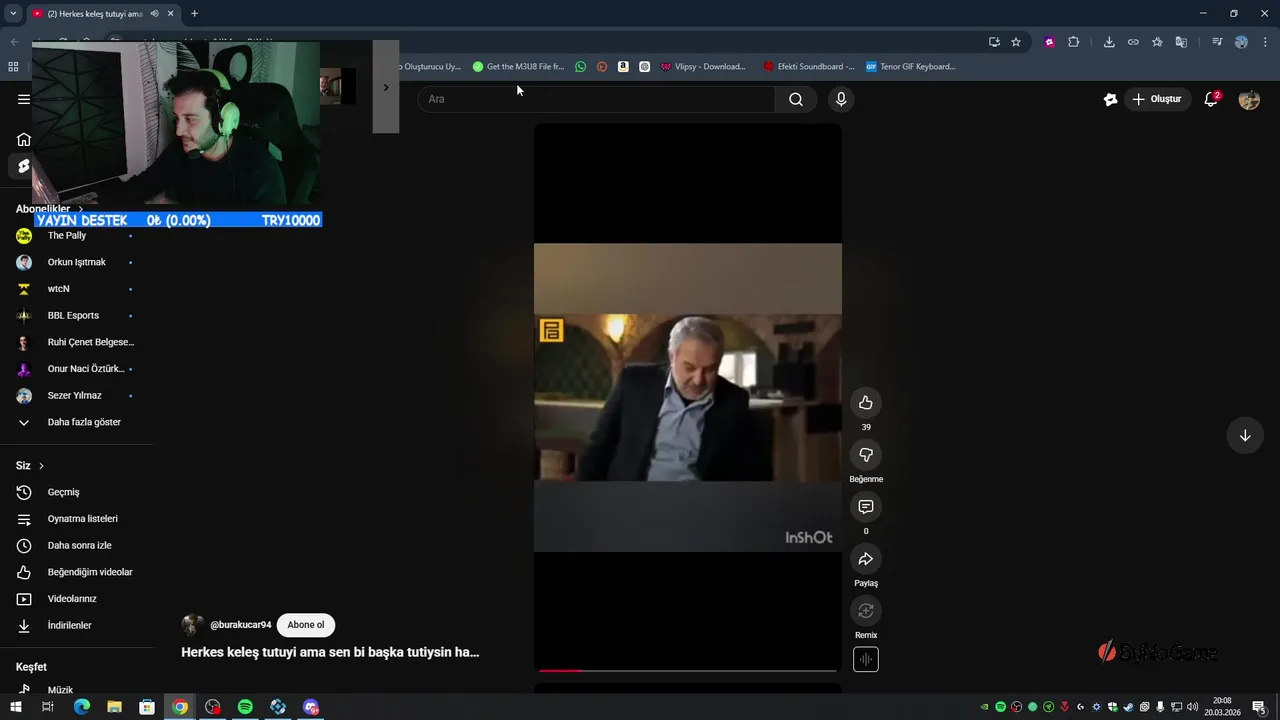Open the Google Translate extension icon
Image resolution: width=1280 pixels, height=720 pixels.
coord(1181,42)
